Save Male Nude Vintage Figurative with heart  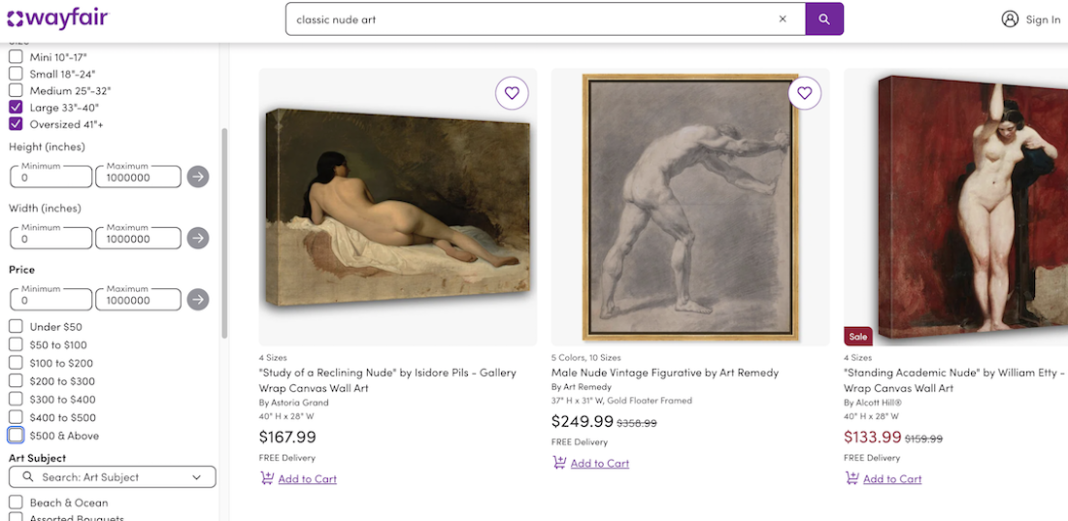click(x=804, y=93)
